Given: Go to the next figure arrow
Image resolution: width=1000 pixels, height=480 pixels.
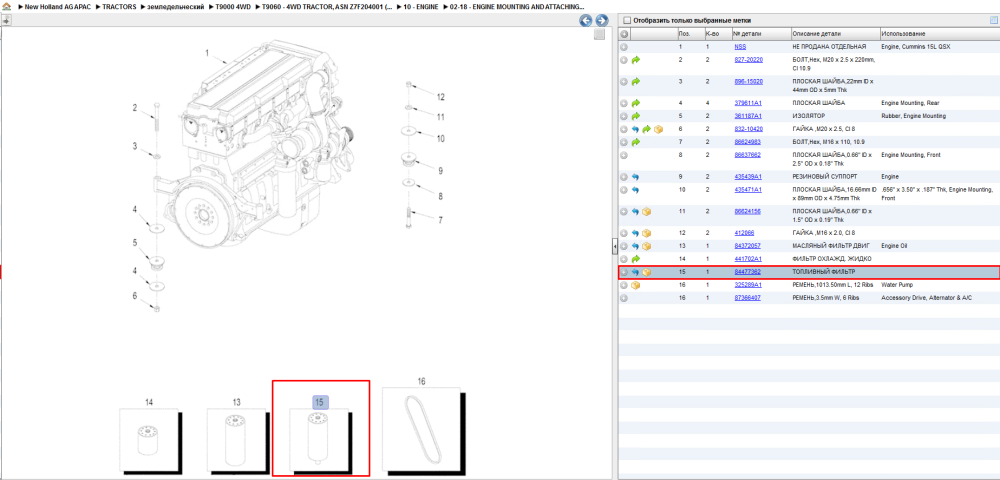Looking at the screenshot, I should (600, 20).
